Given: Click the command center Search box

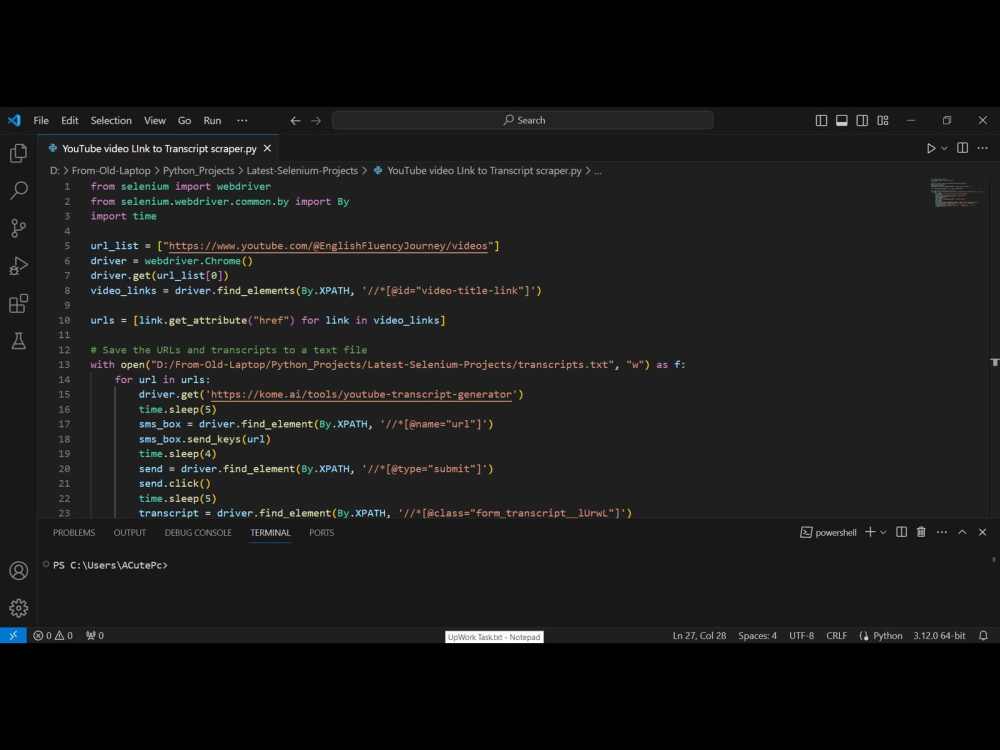Looking at the screenshot, I should [x=522, y=120].
